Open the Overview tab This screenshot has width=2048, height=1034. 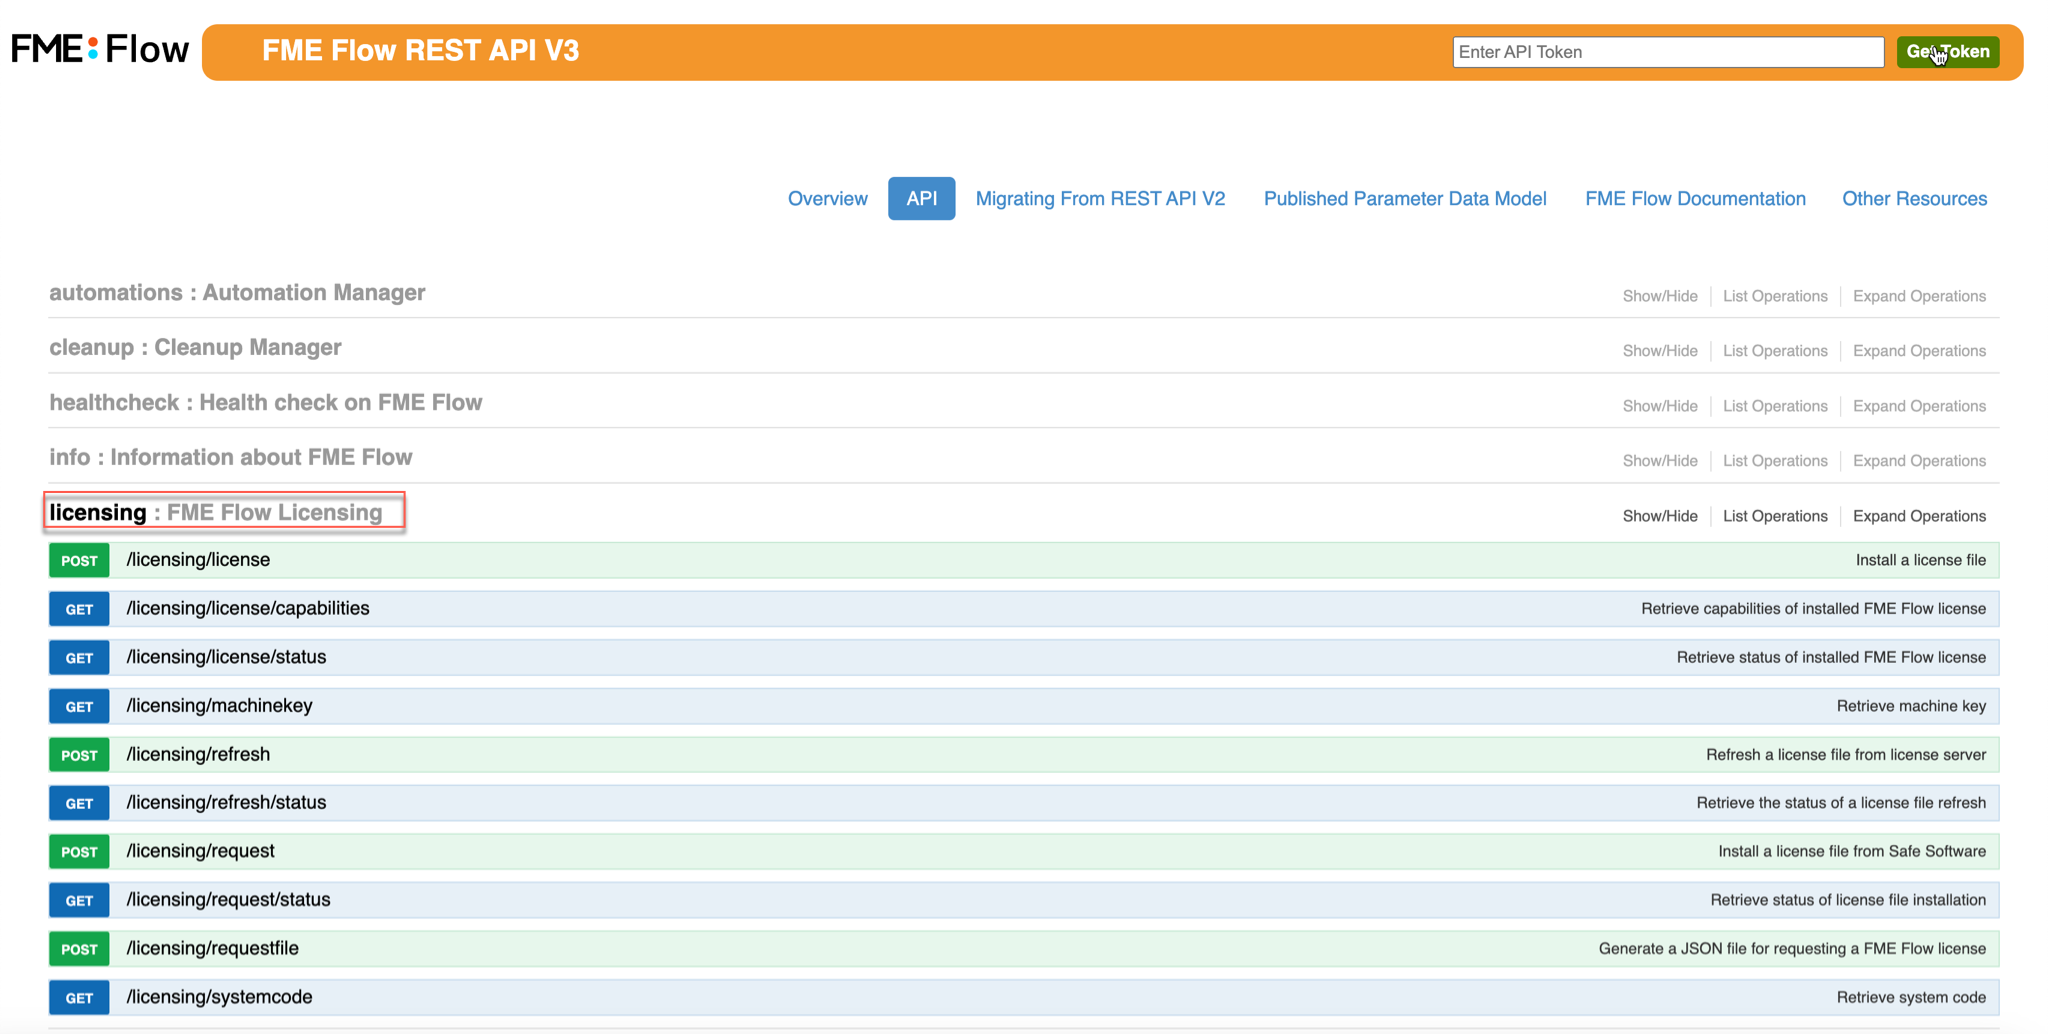pyautogui.click(x=827, y=198)
